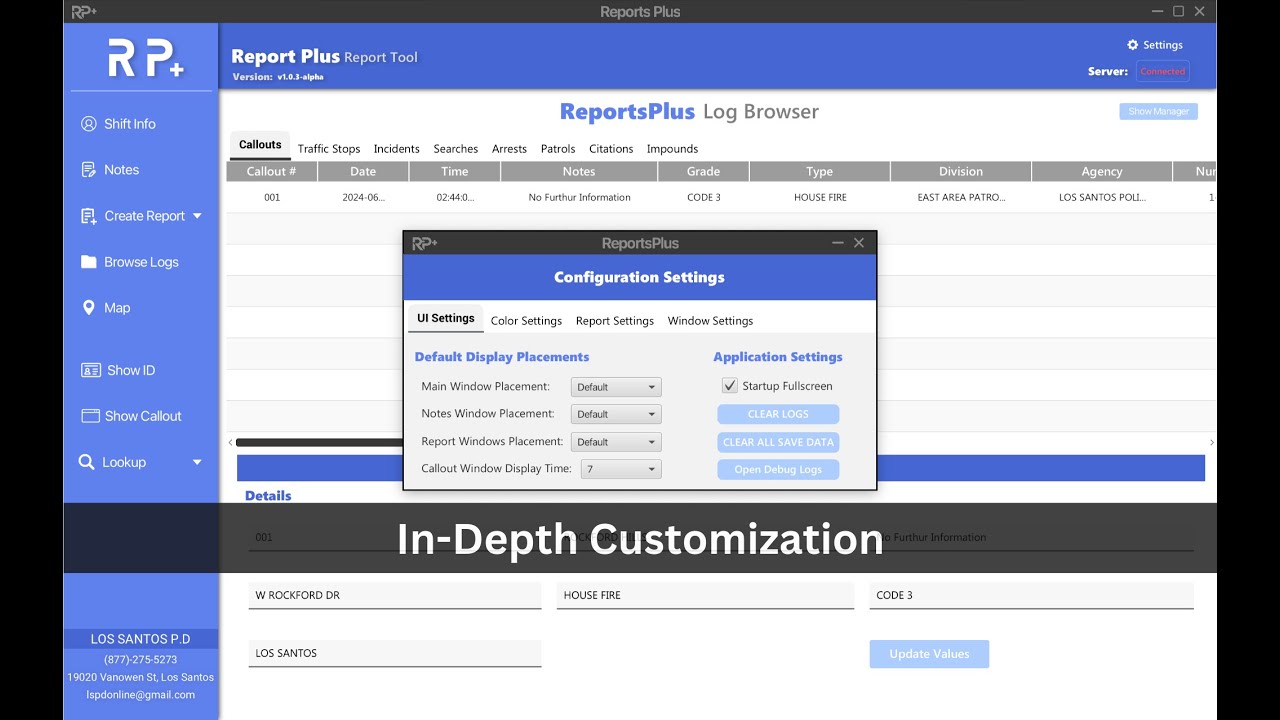The width and height of the screenshot is (1280, 720).
Task: Open Shift Info in the sidebar
Action: click(118, 124)
